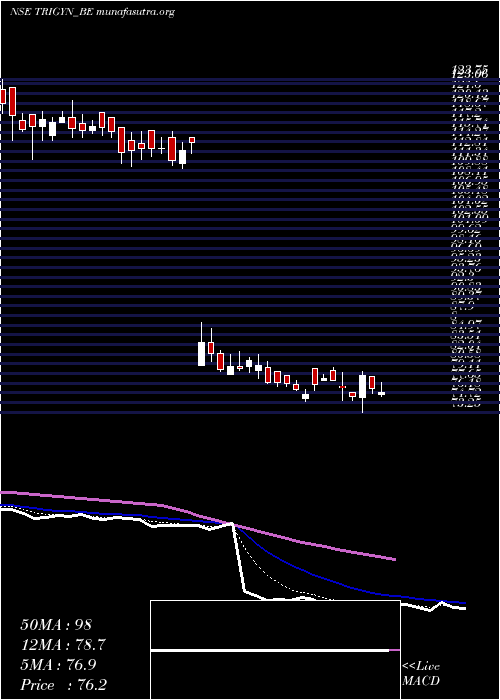Click the NSE TRIGYN_BE munafasutra.org title
Viewport: 500px width, 700px height.
click(x=92, y=12)
